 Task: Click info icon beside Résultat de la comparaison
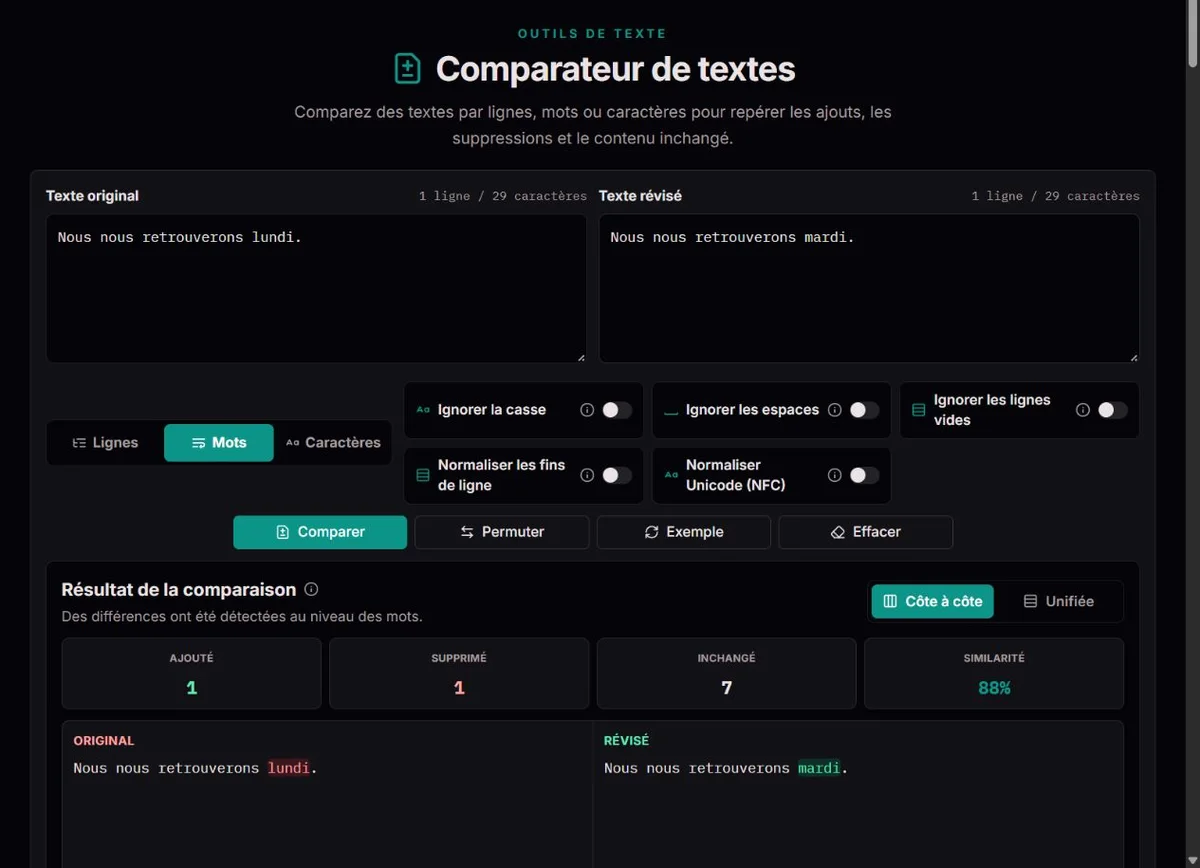[311, 589]
